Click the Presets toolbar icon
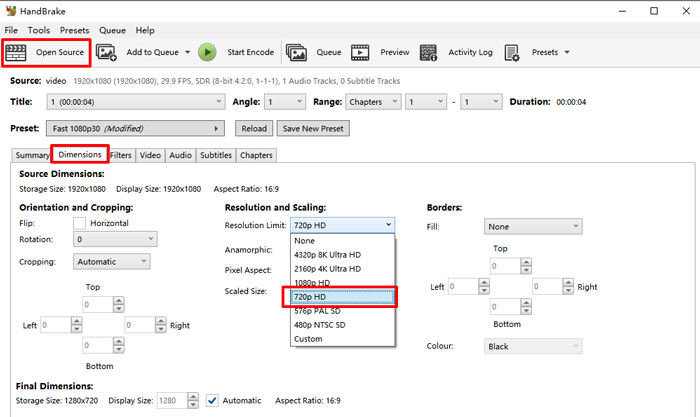Image resolution: width=700 pixels, height=417 pixels. tap(512, 52)
